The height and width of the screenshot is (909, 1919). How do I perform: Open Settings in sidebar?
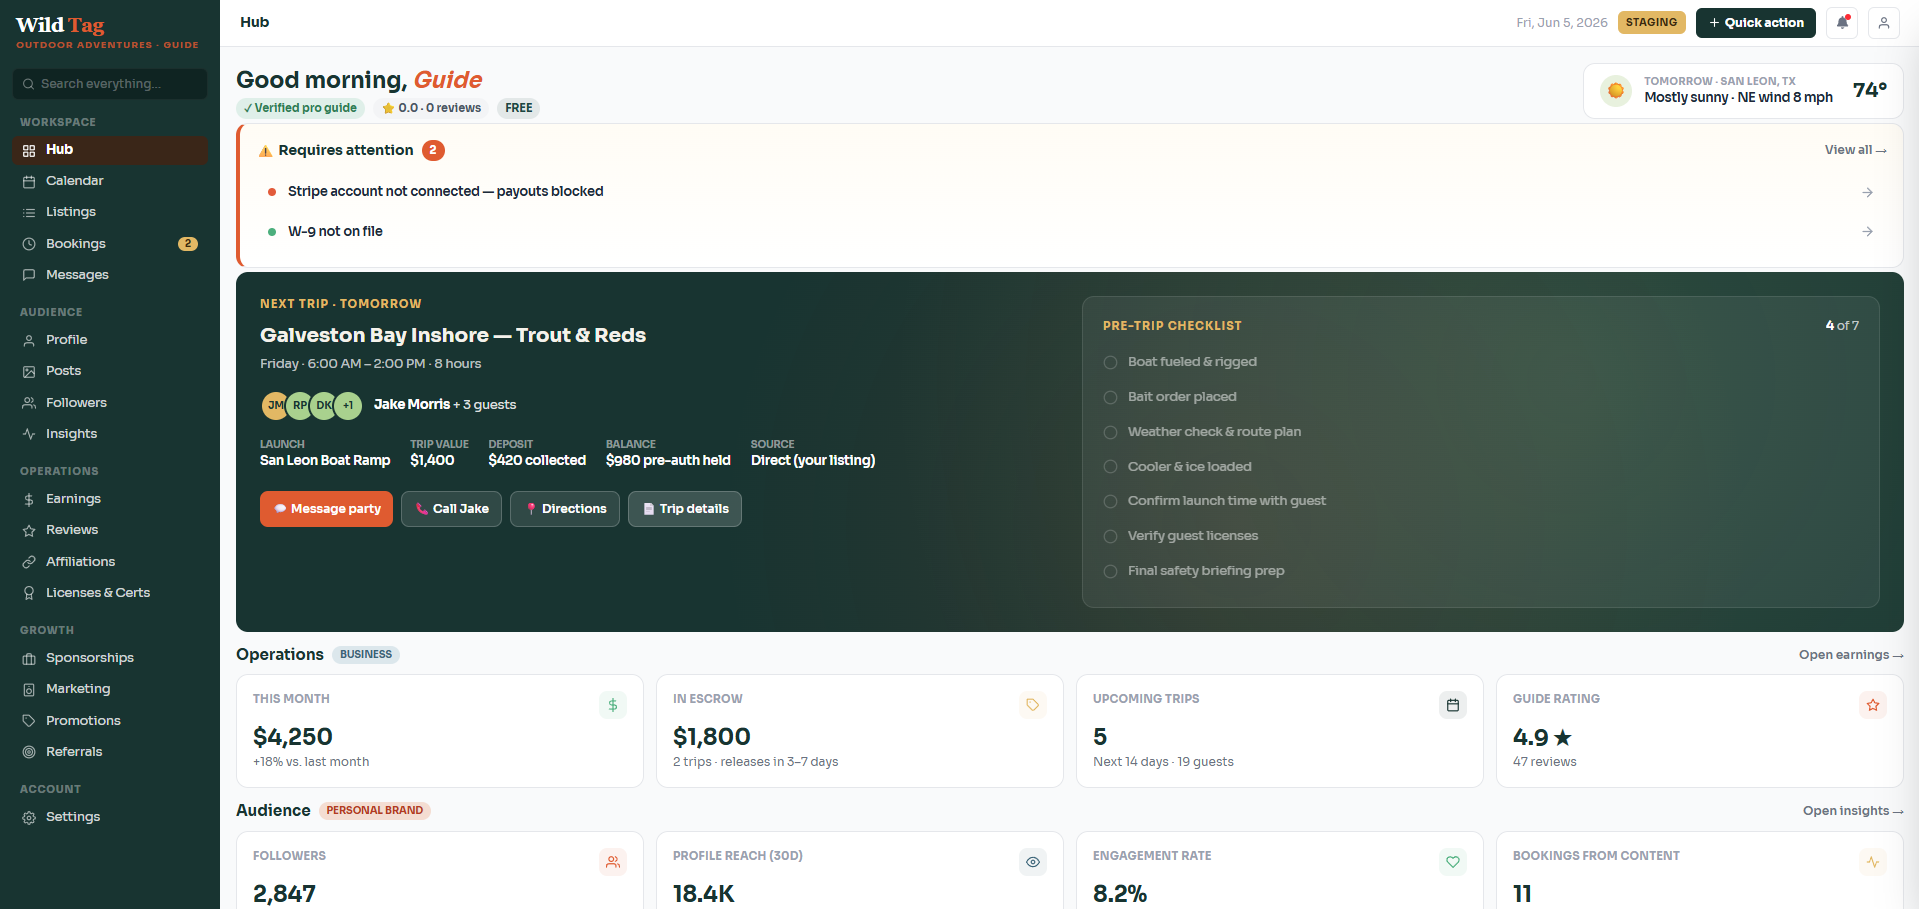[x=110, y=817]
